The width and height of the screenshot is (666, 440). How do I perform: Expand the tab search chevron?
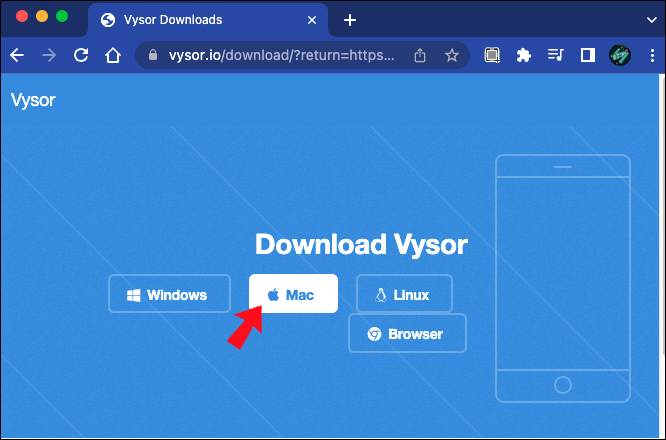click(652, 20)
